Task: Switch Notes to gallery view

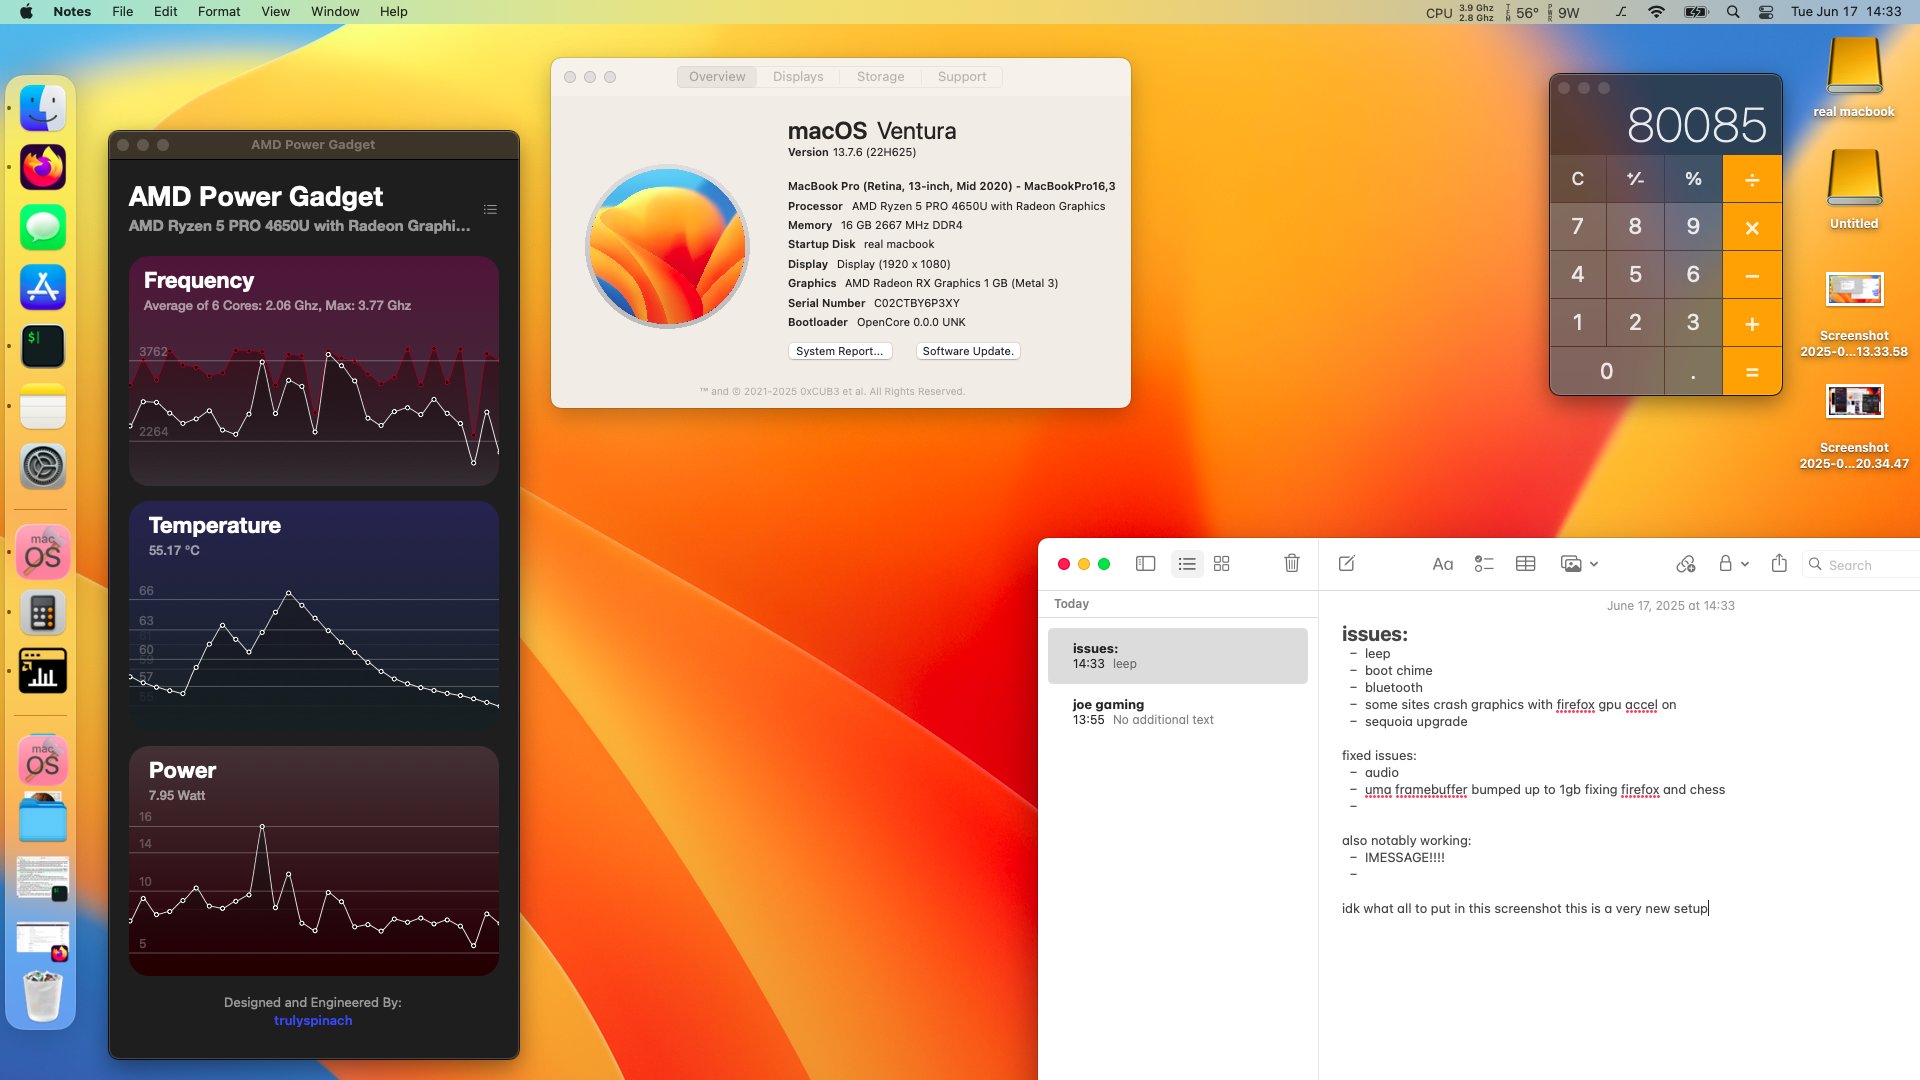Action: tap(1222, 564)
